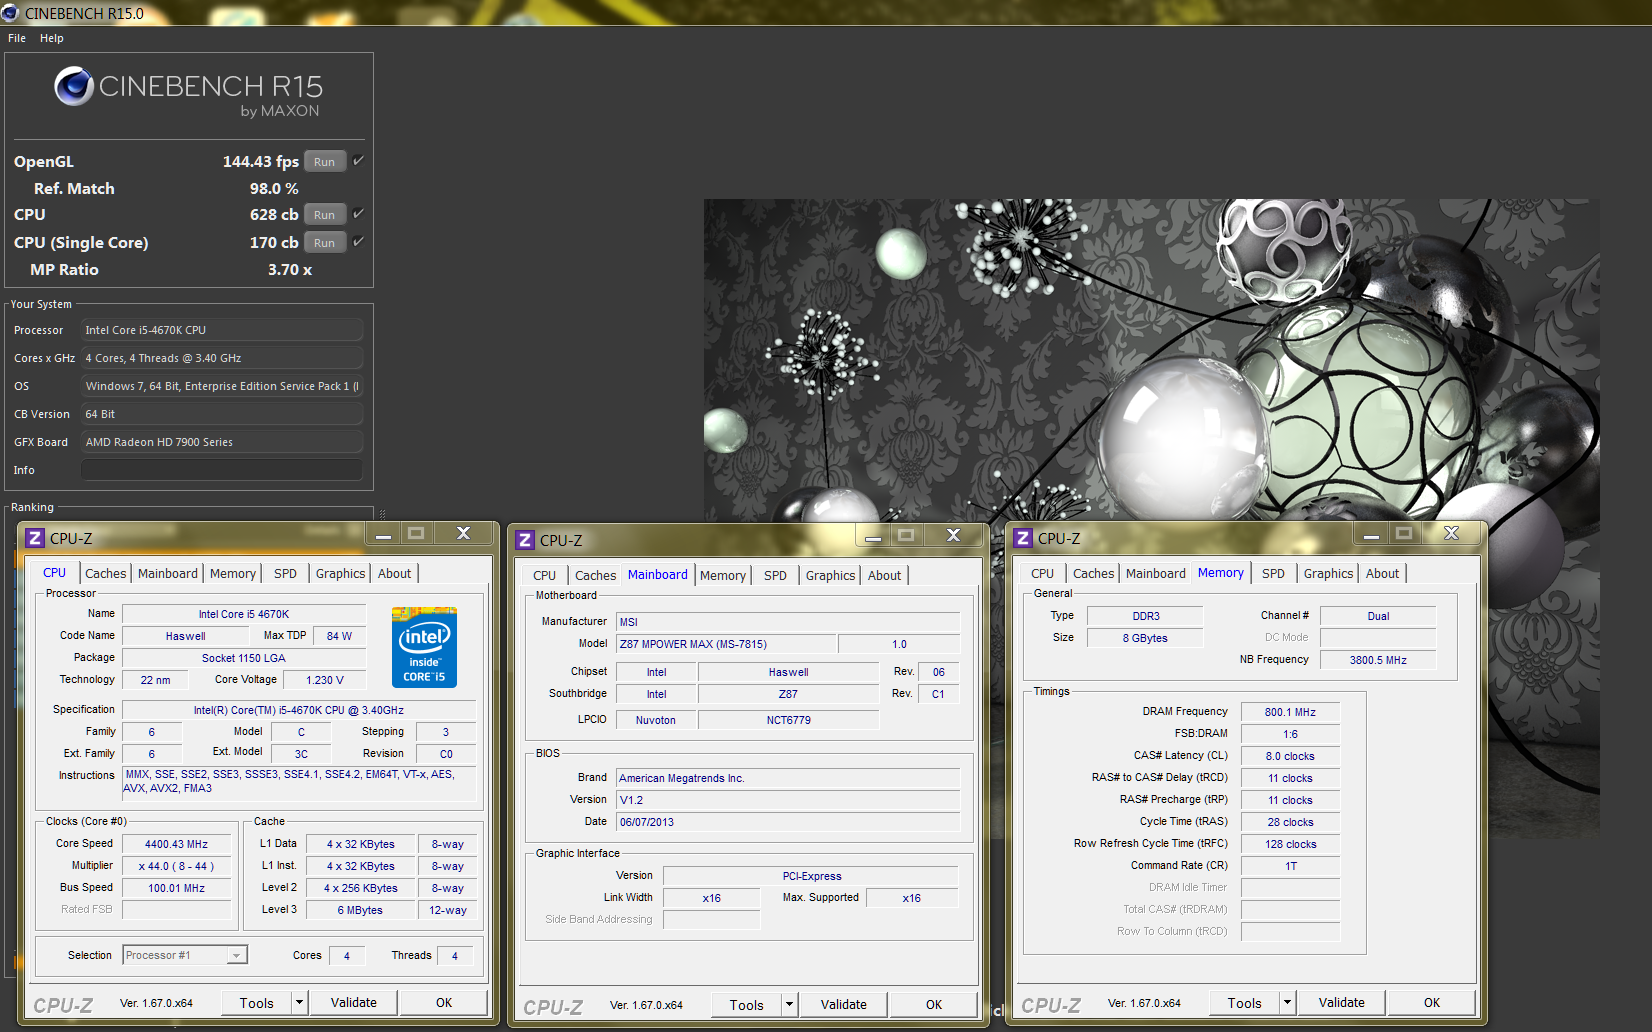Minimize the left CPU-Z window
The width and height of the screenshot is (1652, 1032).
coord(383,534)
